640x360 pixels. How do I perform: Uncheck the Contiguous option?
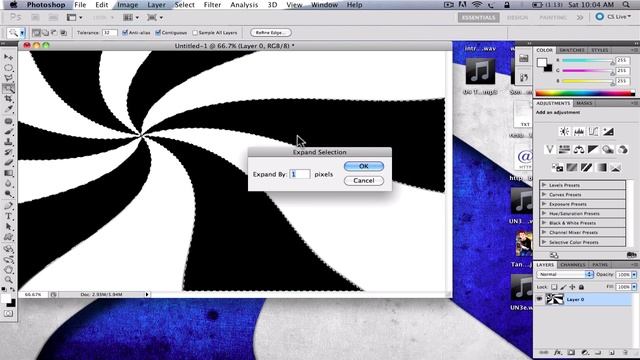click(x=158, y=33)
